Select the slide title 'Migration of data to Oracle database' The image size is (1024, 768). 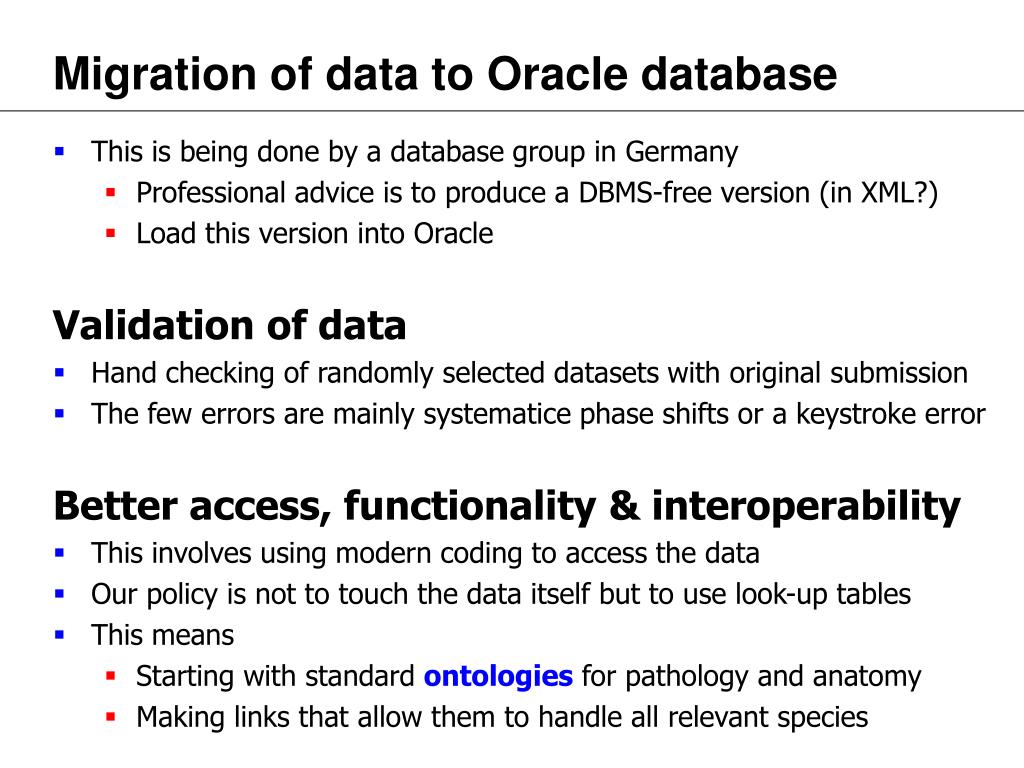tap(445, 74)
